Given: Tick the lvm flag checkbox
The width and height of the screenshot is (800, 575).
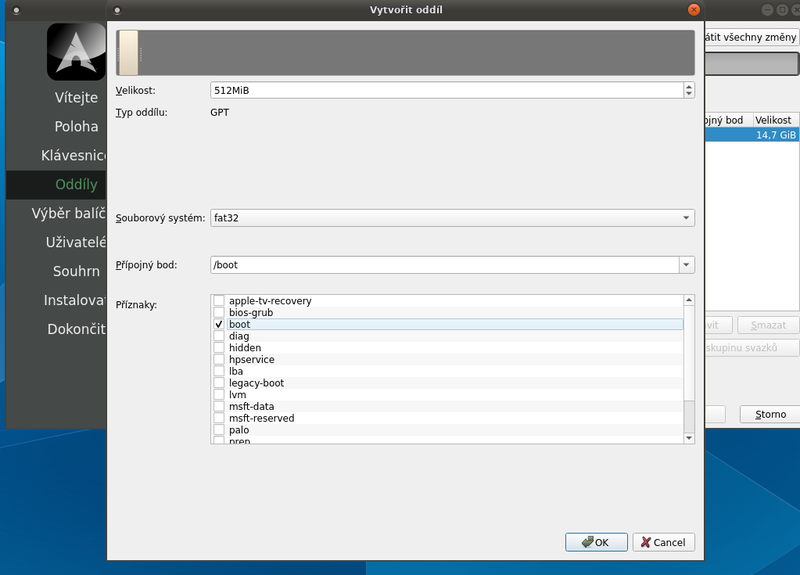Looking at the screenshot, I should pos(219,395).
